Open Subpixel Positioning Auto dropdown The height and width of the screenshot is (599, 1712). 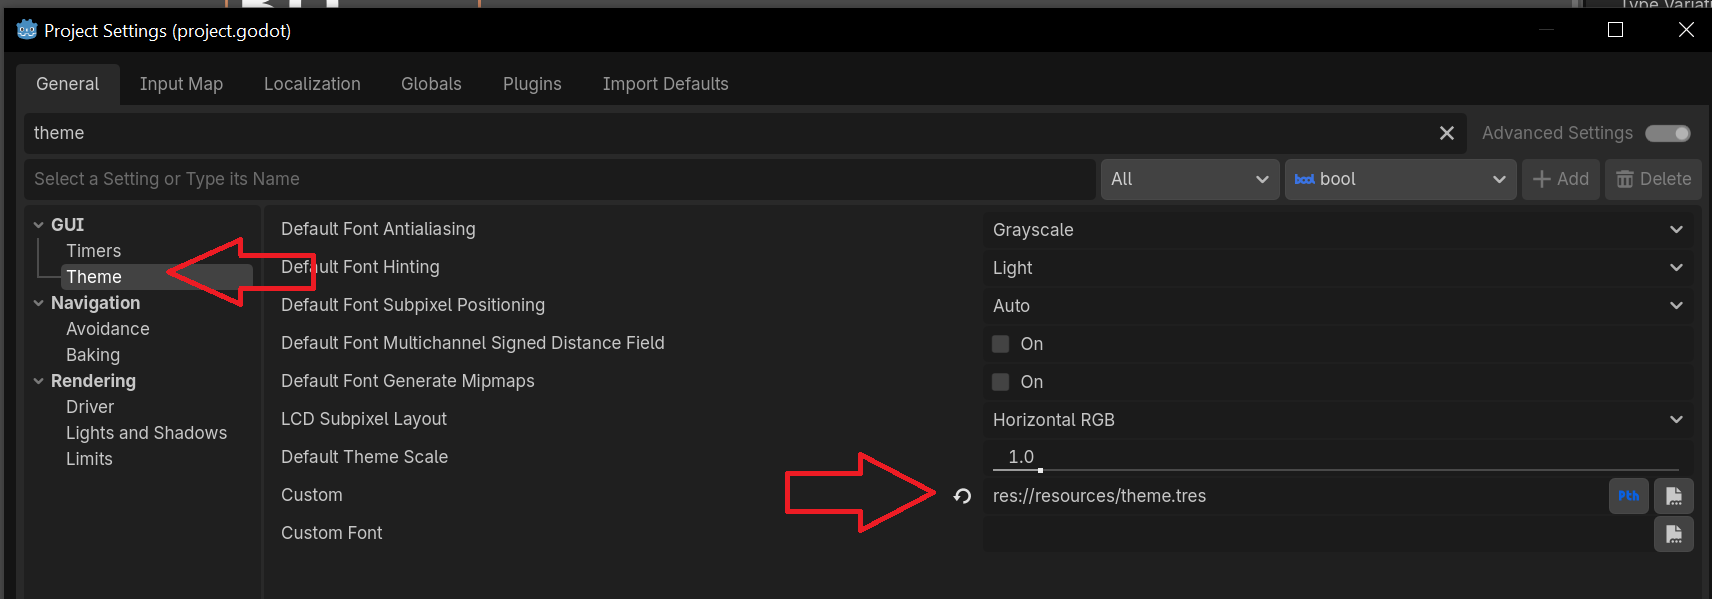click(x=1338, y=306)
